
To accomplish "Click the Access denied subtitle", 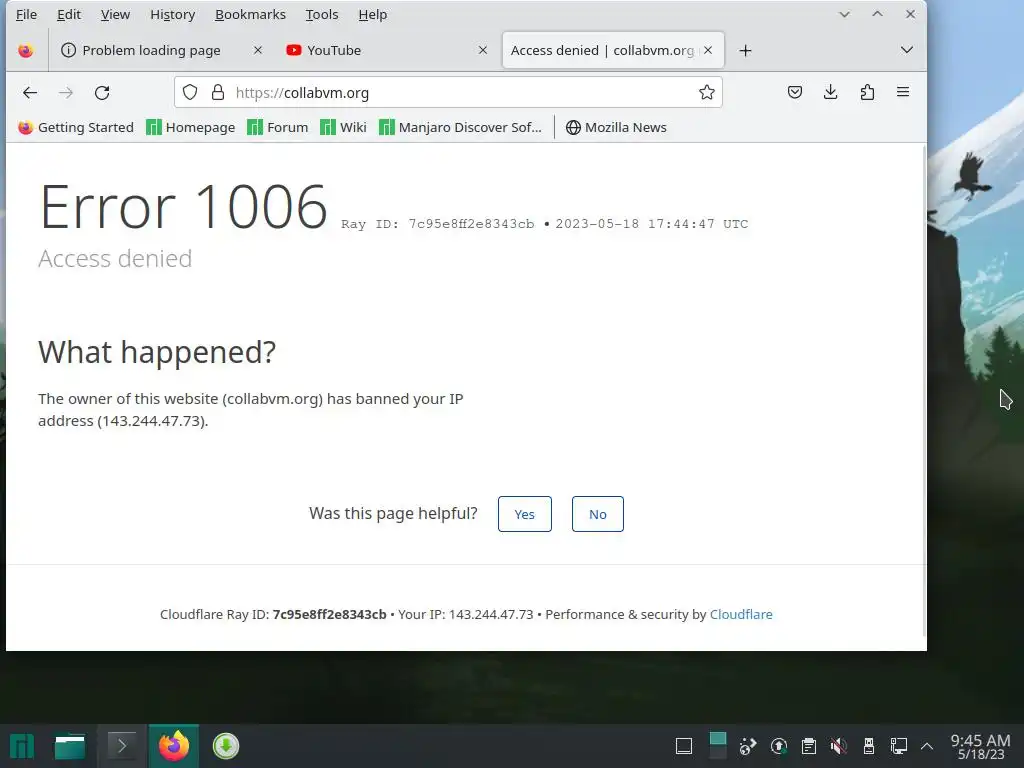I will click(x=115, y=259).
